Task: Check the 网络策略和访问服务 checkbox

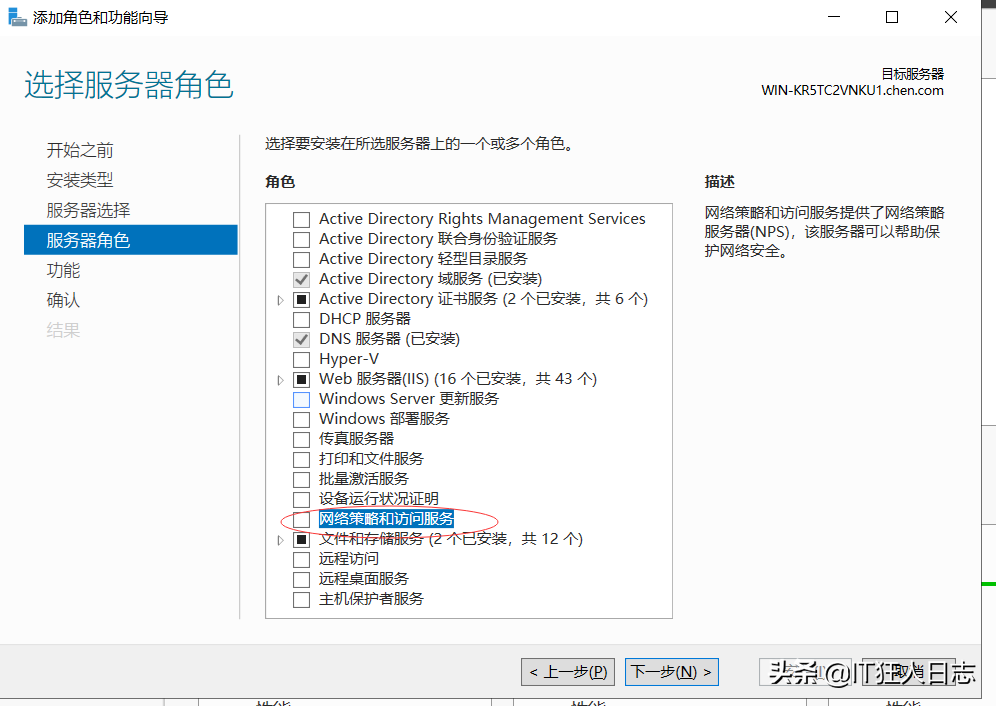Action: [x=301, y=520]
